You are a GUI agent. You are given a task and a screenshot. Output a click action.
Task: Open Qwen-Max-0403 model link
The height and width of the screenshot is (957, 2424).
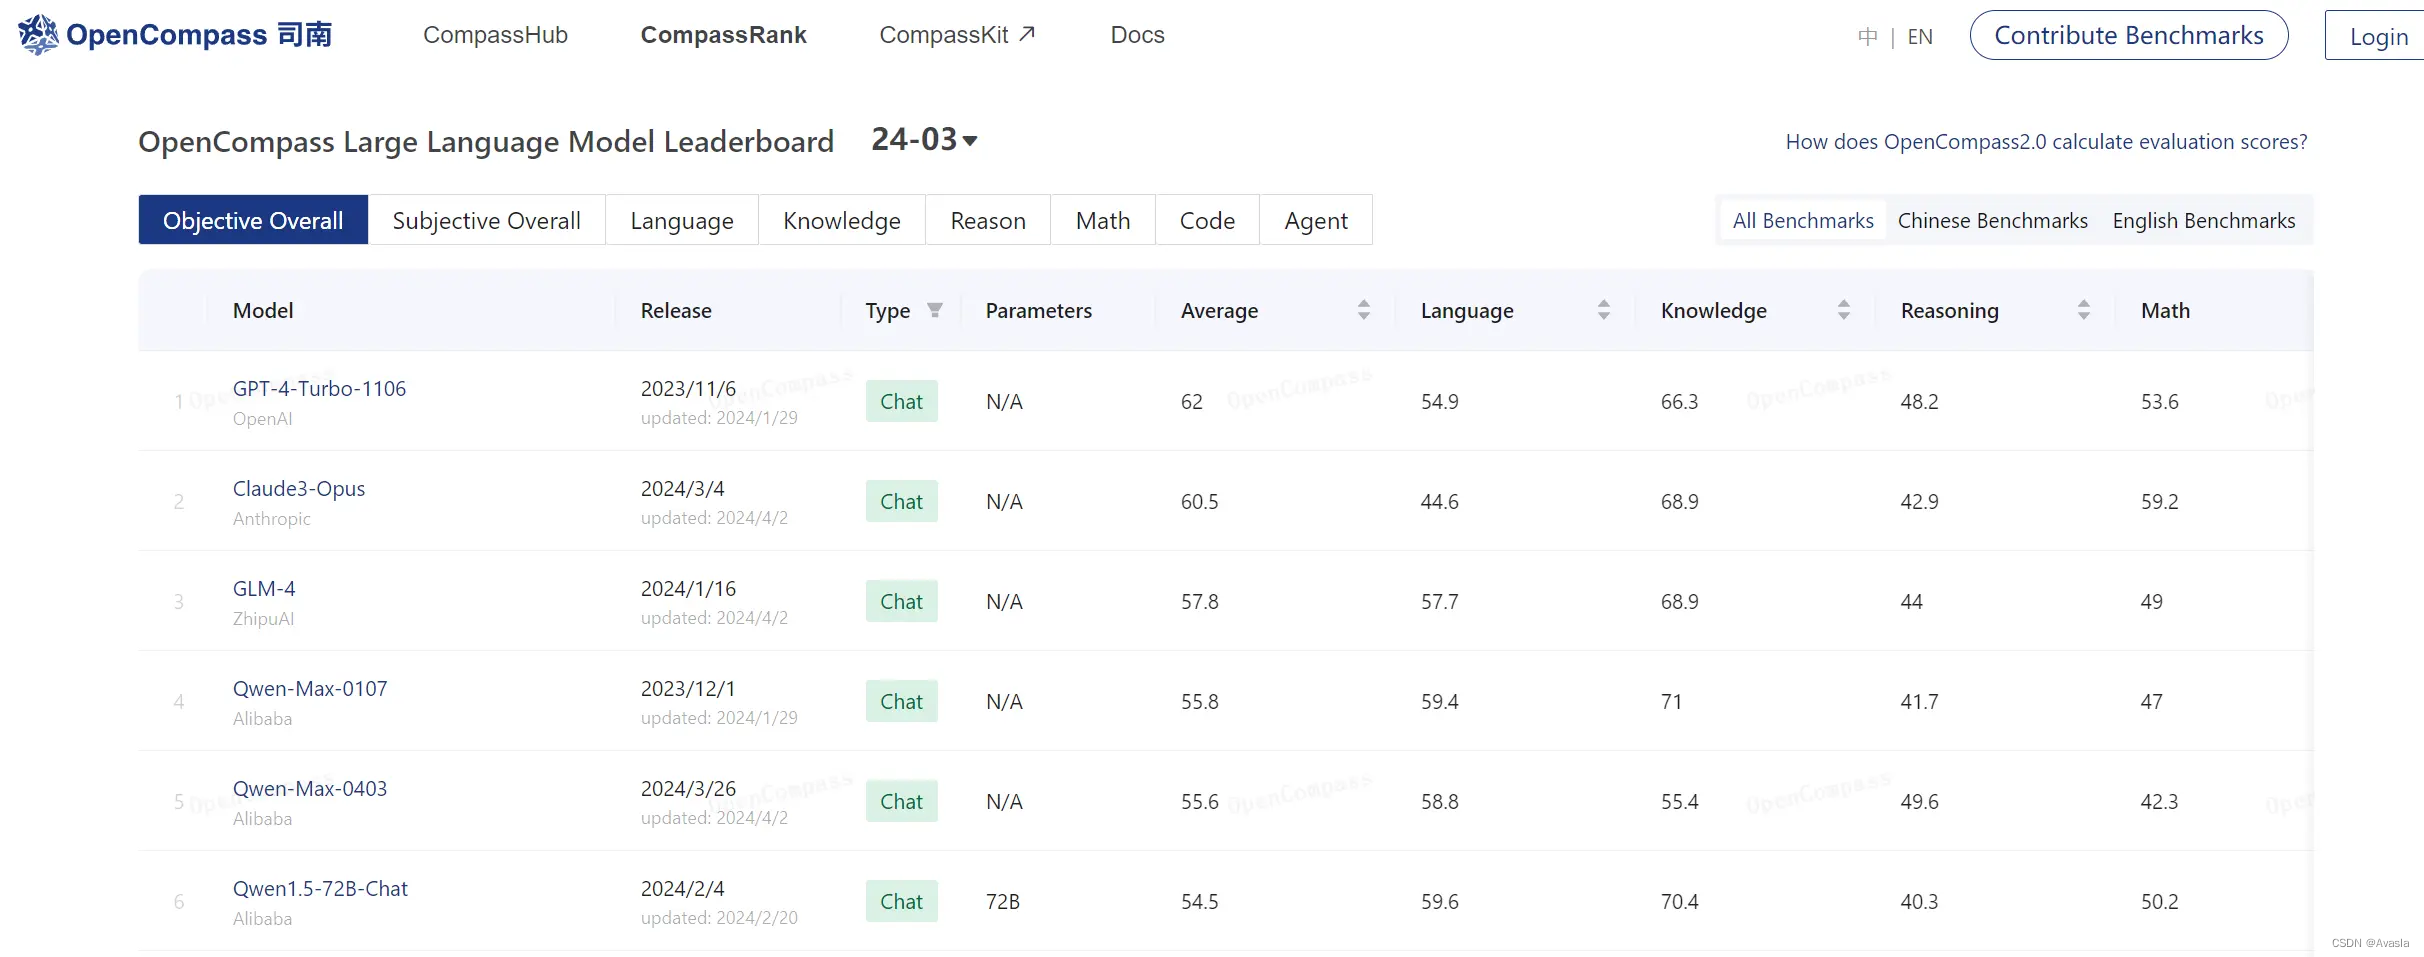tap(310, 788)
